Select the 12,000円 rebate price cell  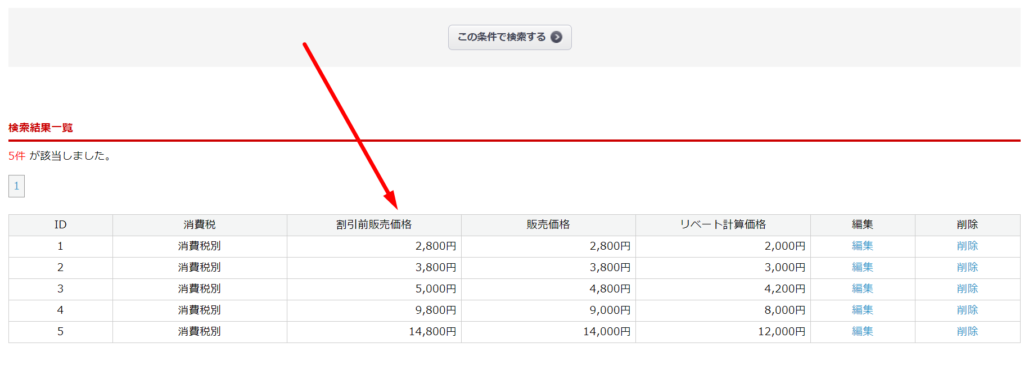(723, 331)
